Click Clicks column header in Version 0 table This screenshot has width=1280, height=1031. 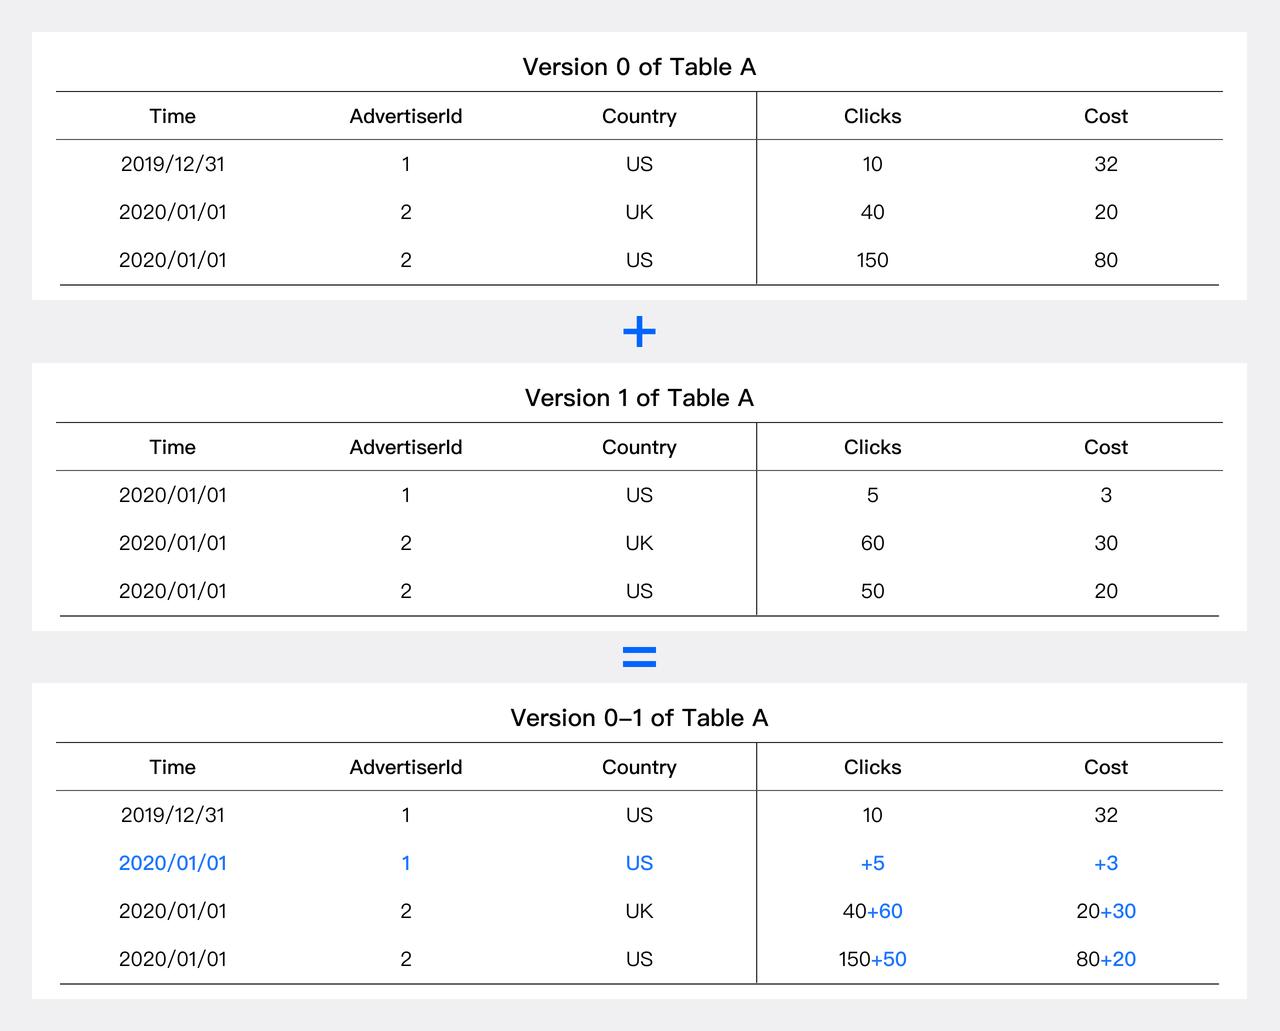pos(872,116)
